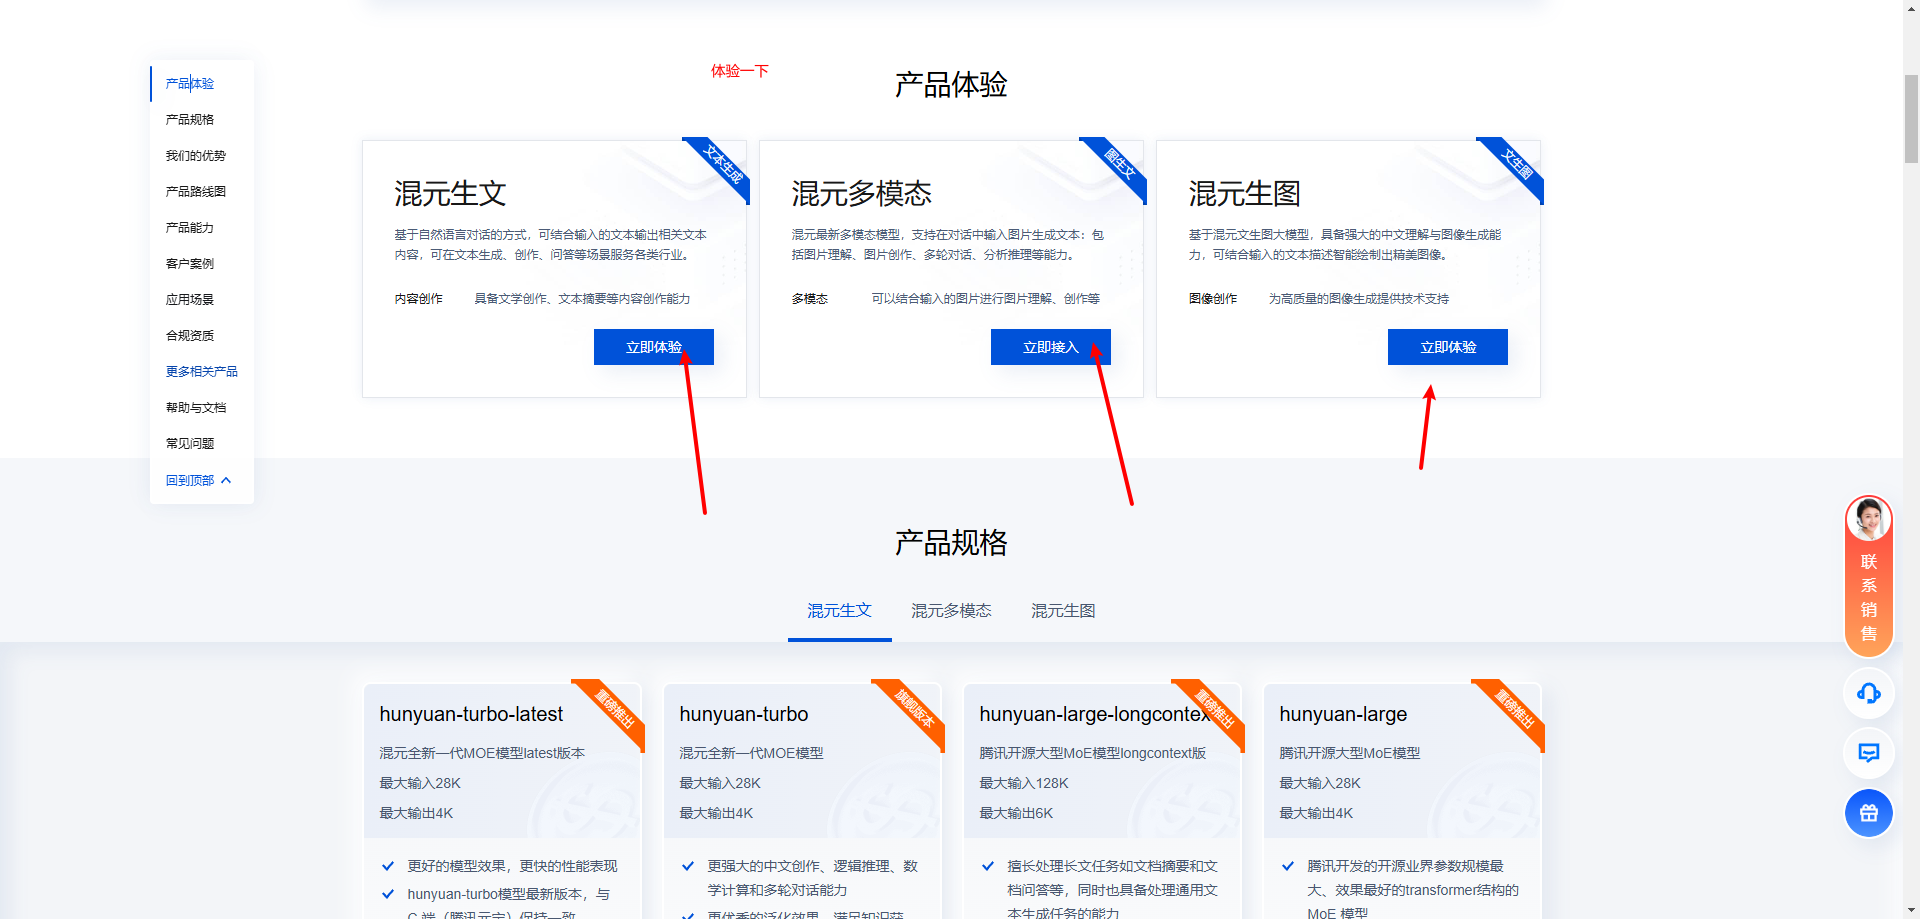Click the scrollbar down arrow
The width and height of the screenshot is (1920, 919).
coord(1911,911)
